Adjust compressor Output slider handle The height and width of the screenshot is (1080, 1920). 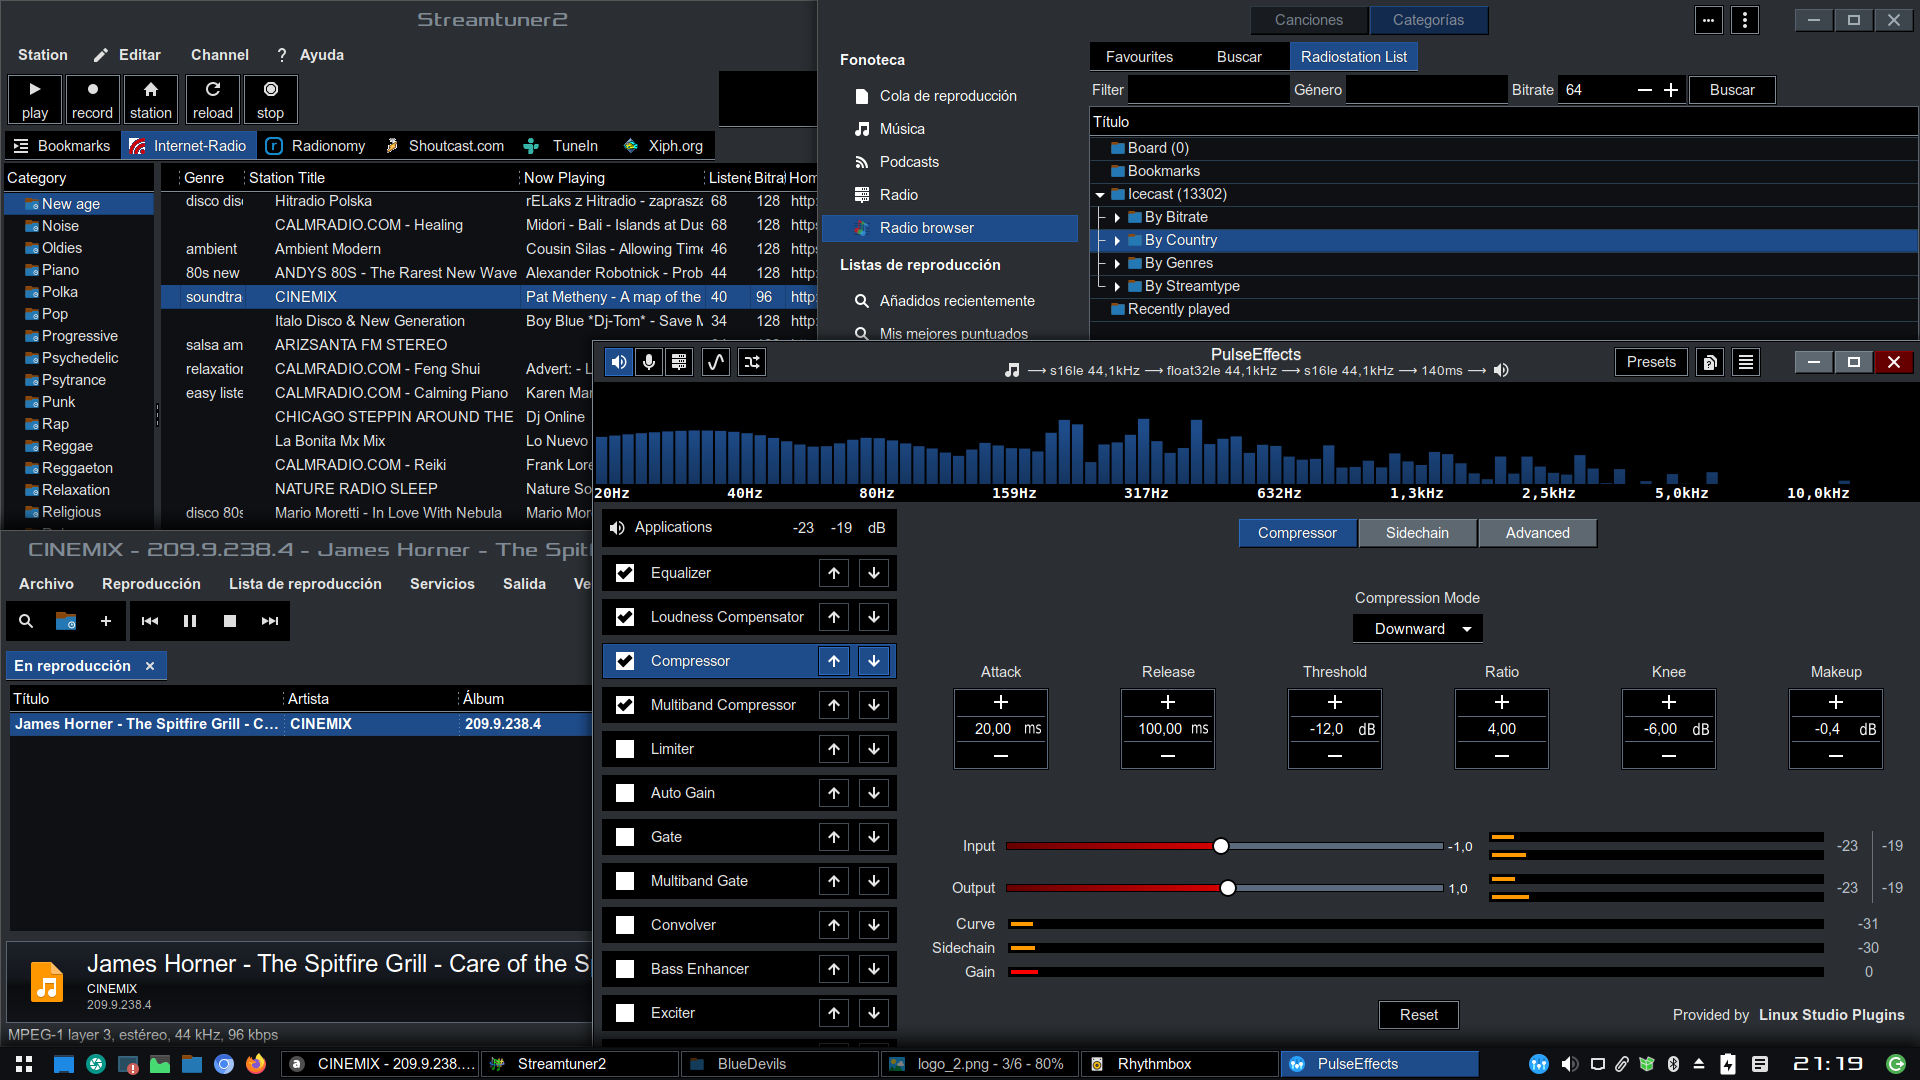1228,888
